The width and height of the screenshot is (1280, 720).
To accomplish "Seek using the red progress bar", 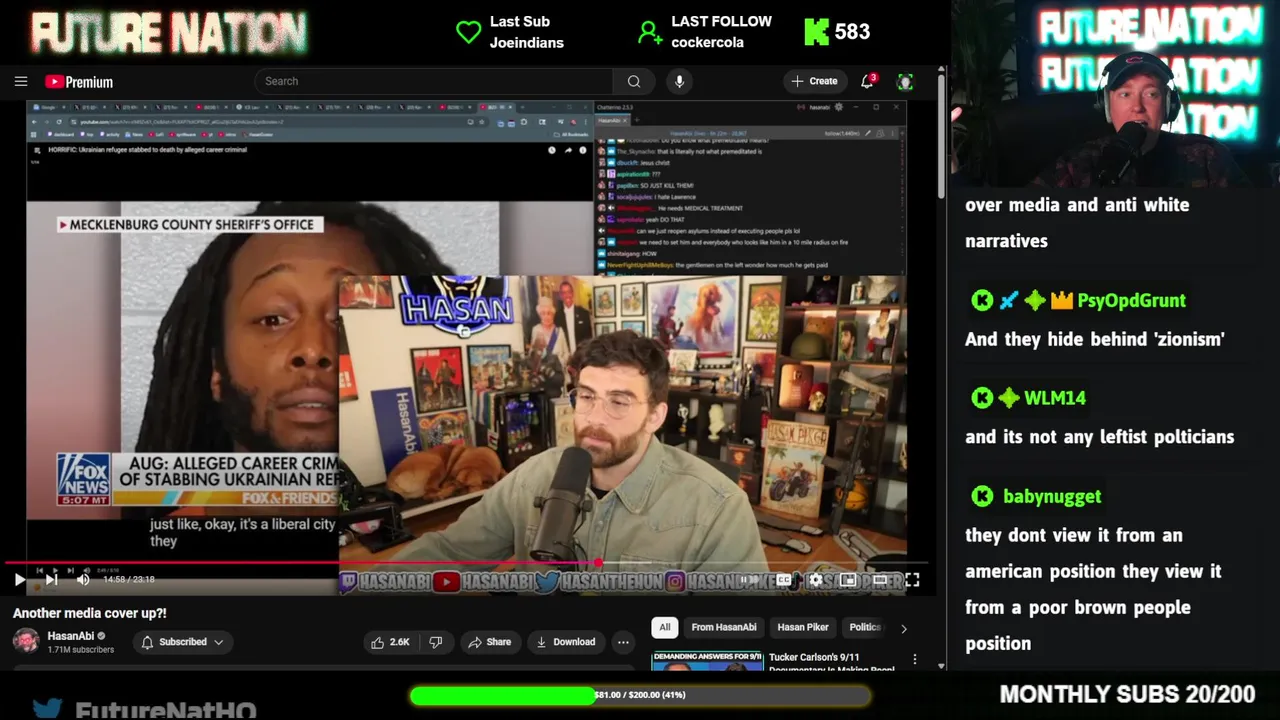I will [468, 562].
